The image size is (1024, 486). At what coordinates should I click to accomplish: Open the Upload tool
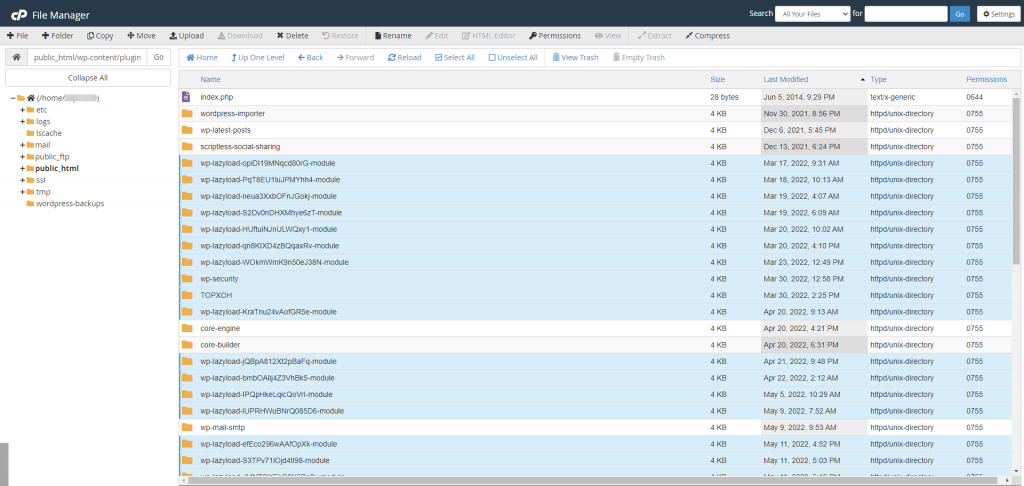tap(186, 36)
